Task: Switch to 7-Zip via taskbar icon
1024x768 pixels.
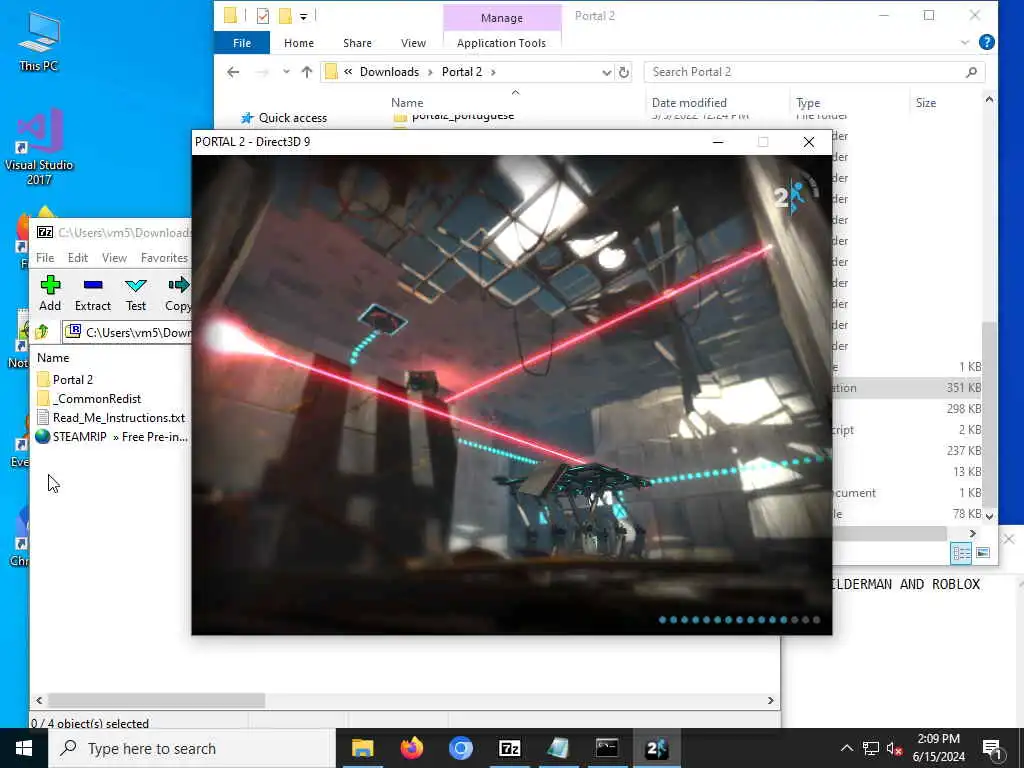Action: click(x=509, y=748)
